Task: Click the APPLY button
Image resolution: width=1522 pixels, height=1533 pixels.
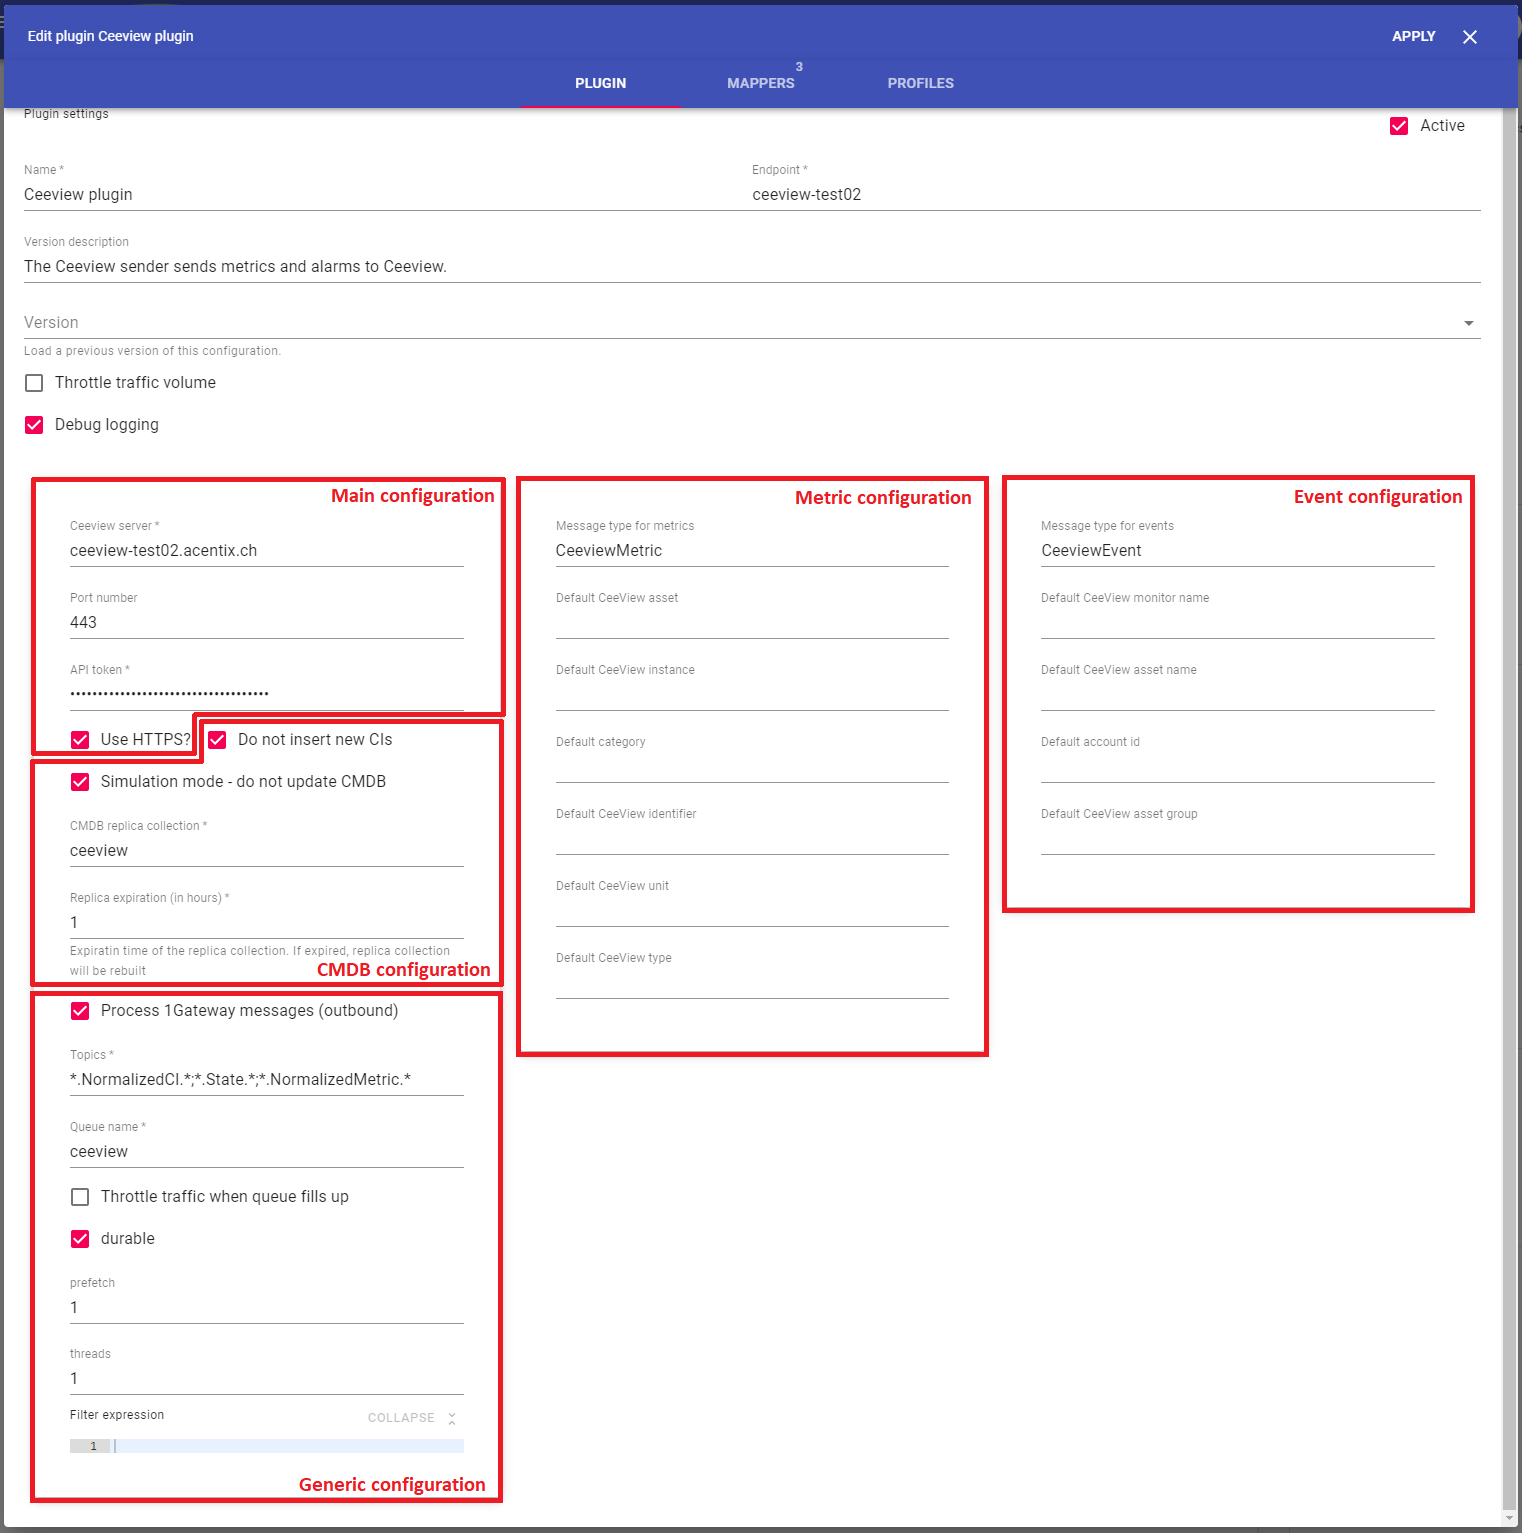Action: 1413,36
